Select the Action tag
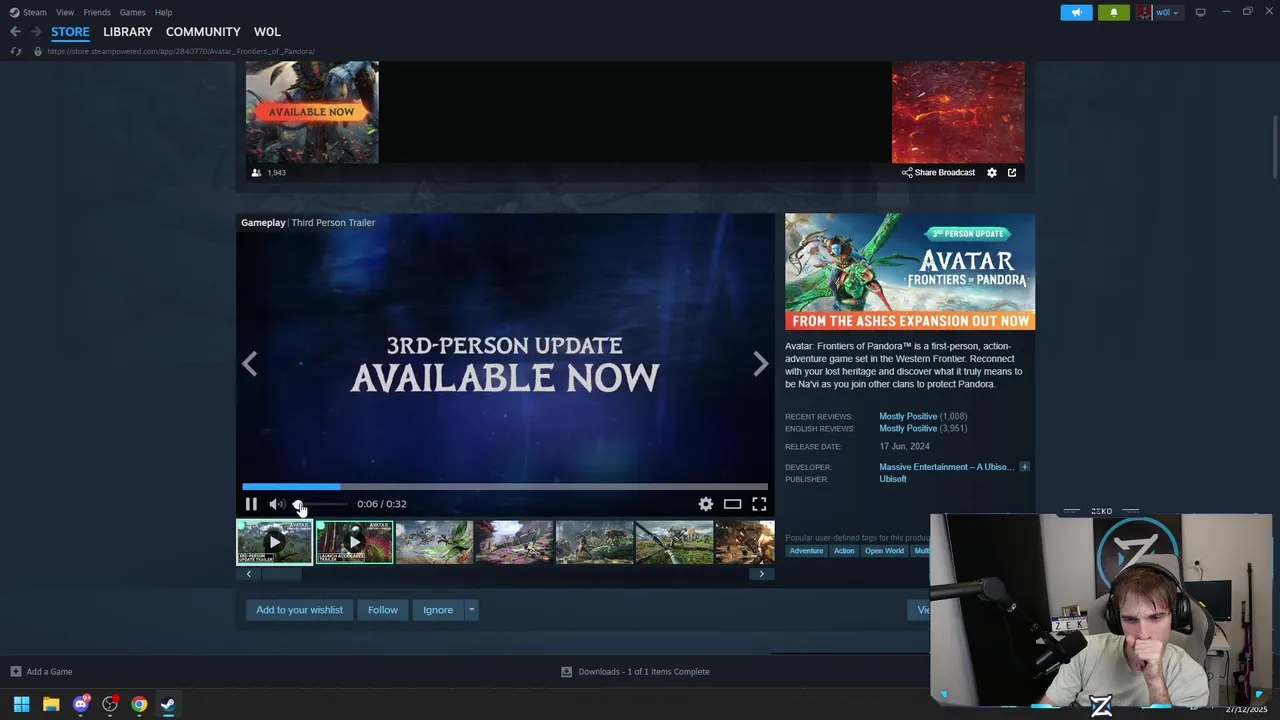1280x720 pixels. [x=844, y=551]
